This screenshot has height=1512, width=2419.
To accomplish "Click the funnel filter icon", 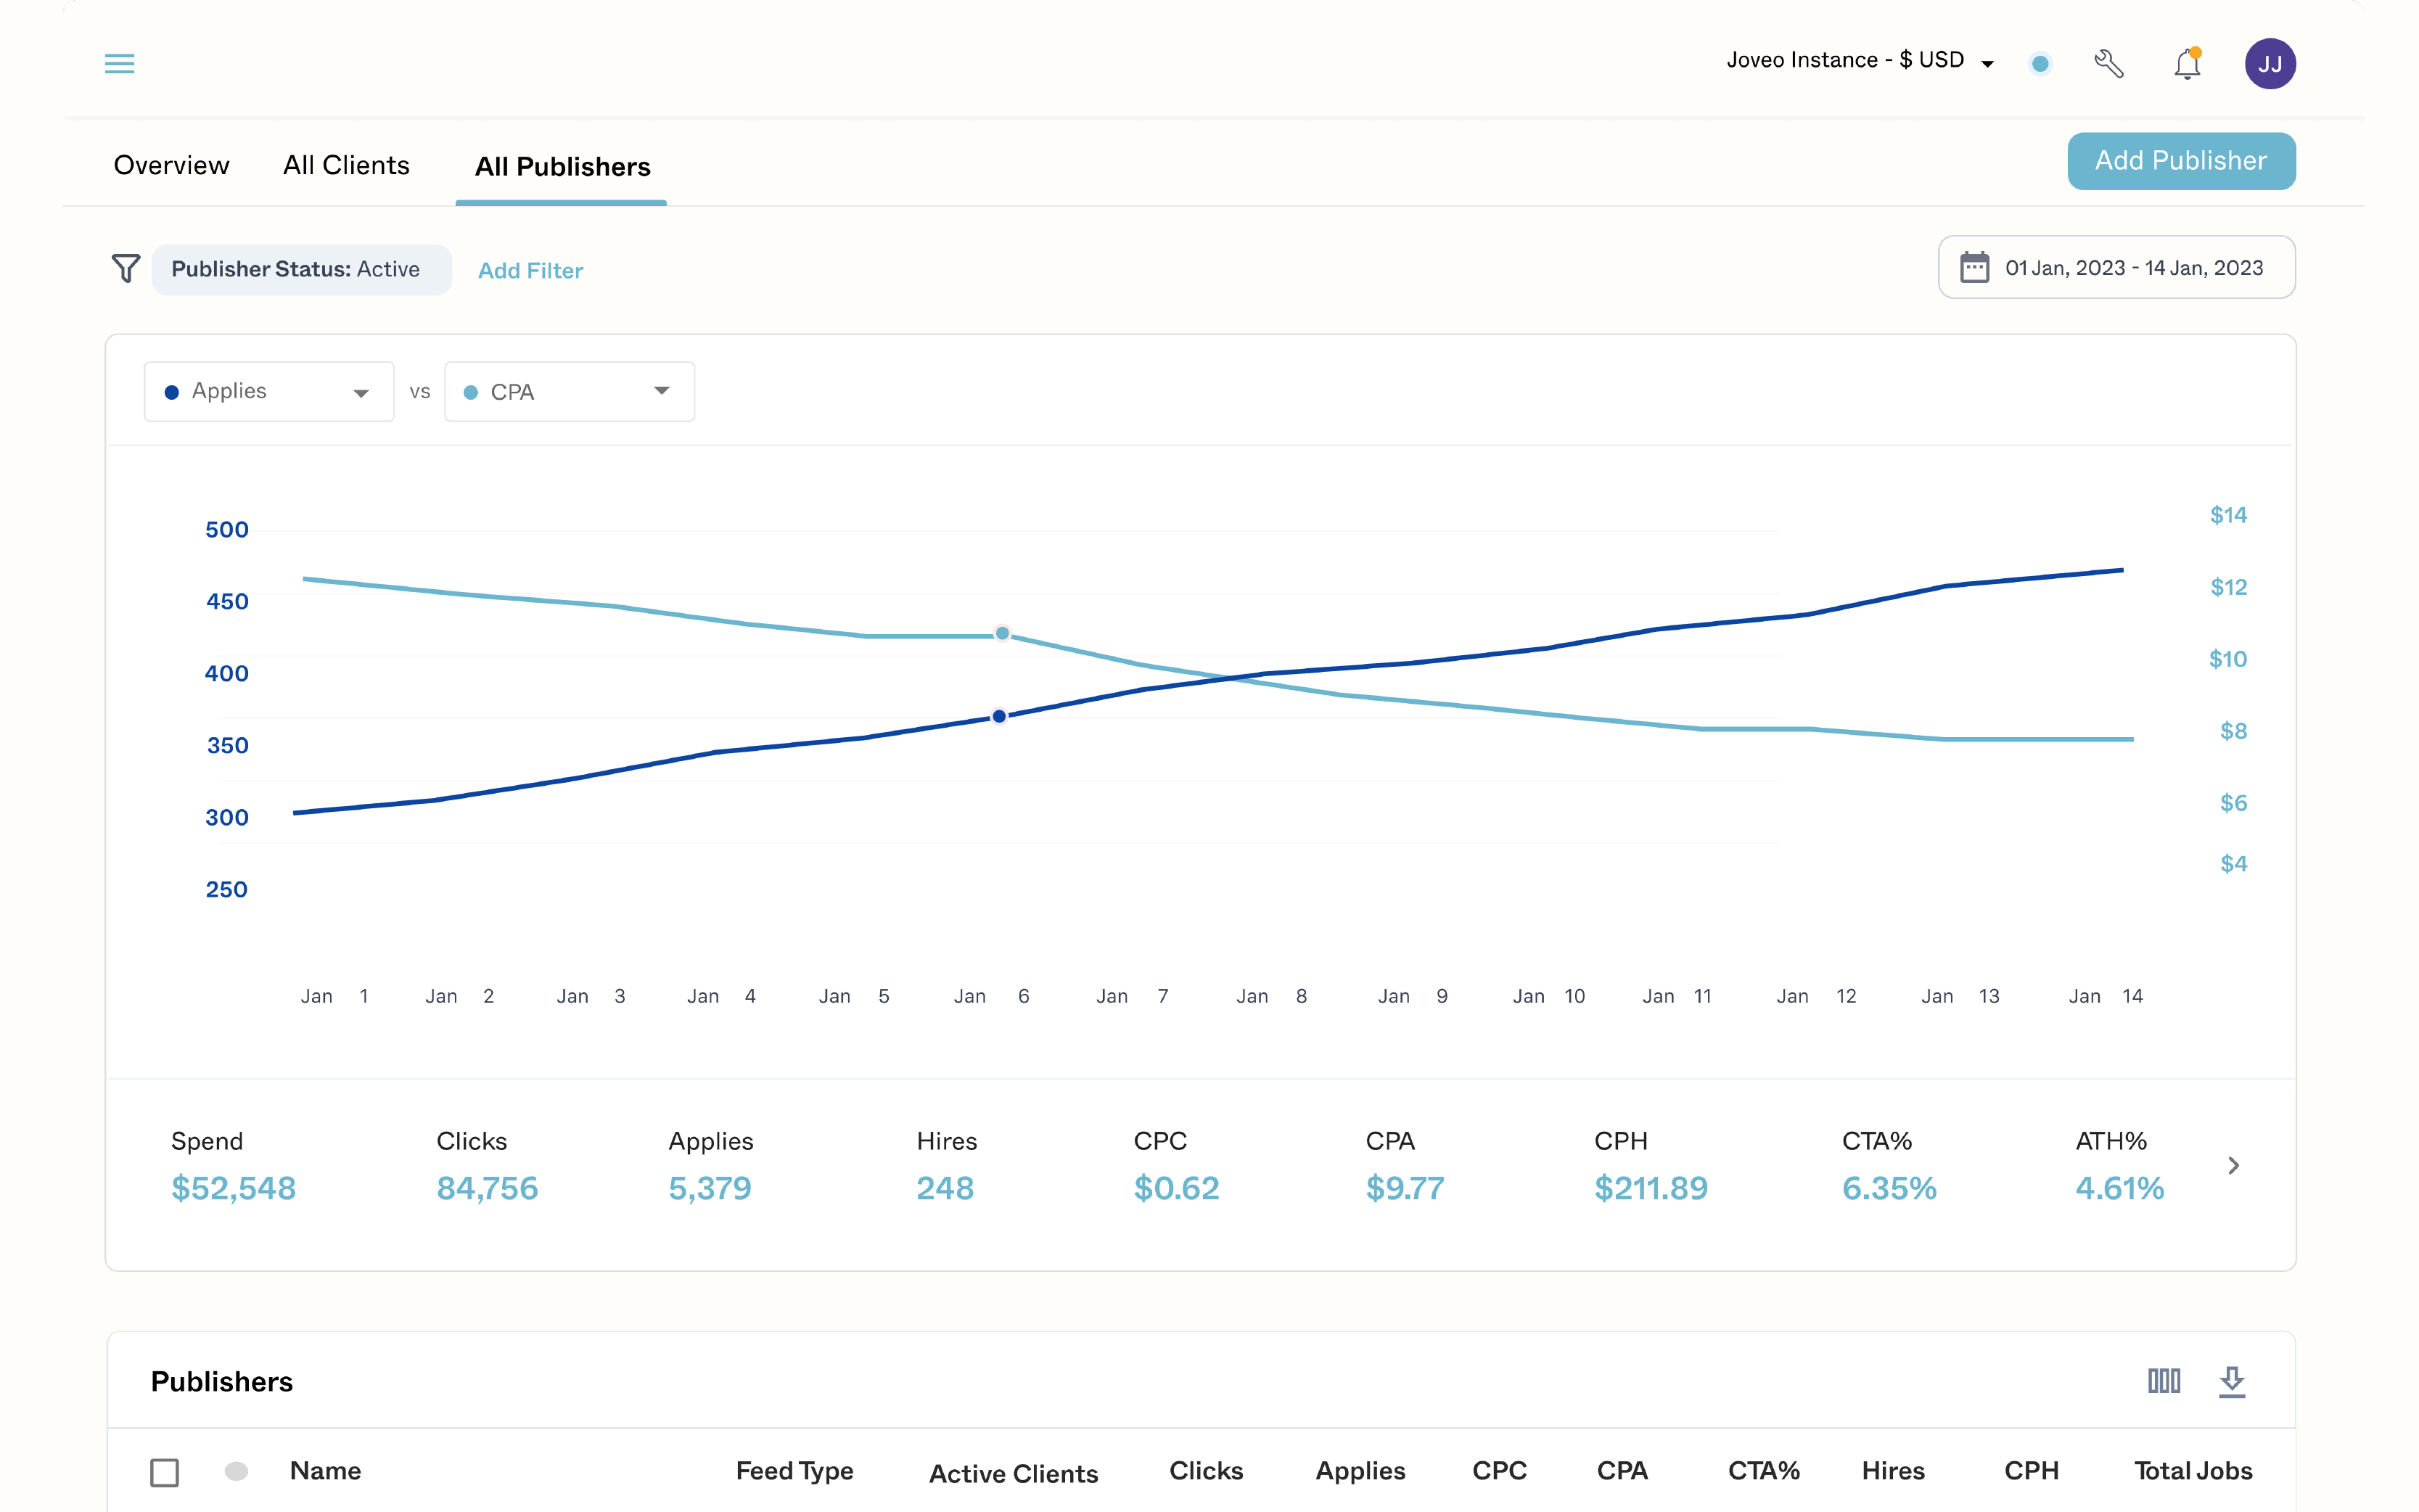I will coord(126,268).
